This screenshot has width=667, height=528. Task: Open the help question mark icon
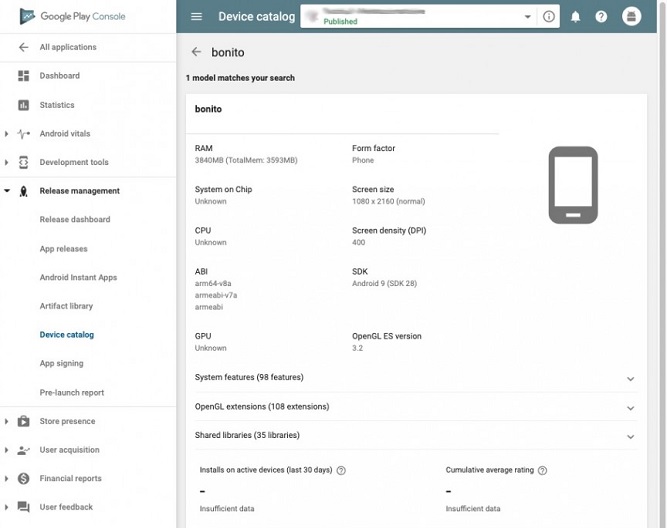click(601, 17)
